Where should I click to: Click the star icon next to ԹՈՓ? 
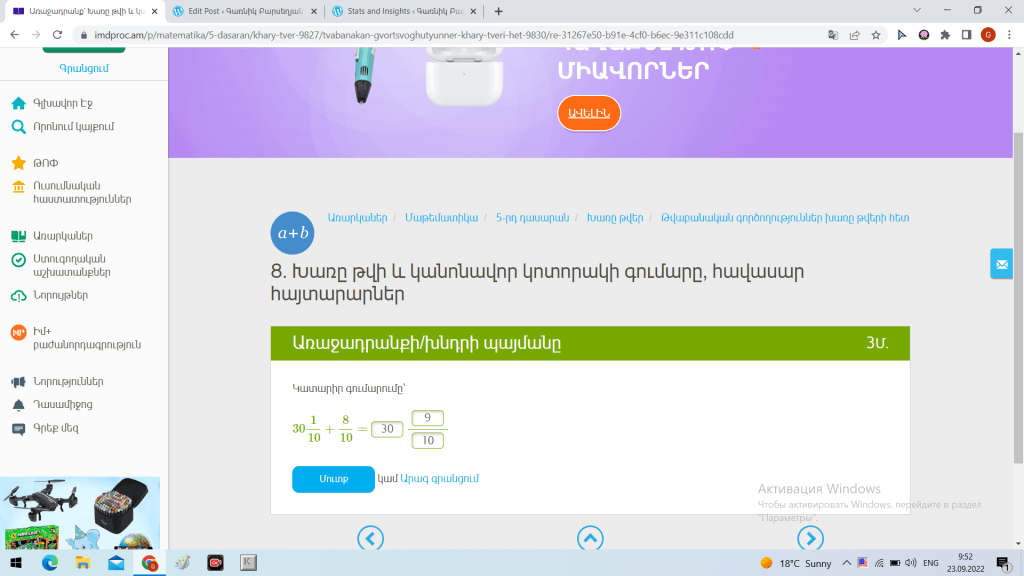[18, 163]
